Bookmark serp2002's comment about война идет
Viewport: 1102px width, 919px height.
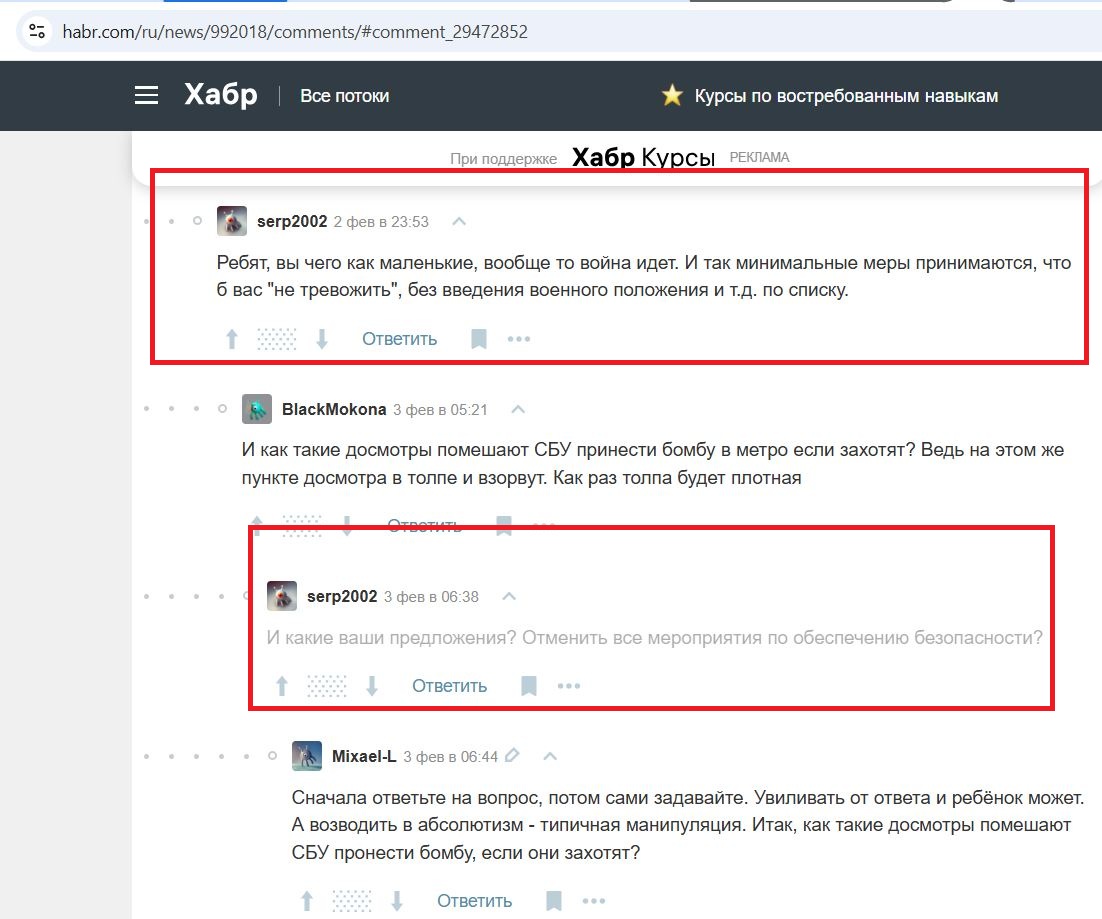pyautogui.click(x=479, y=339)
